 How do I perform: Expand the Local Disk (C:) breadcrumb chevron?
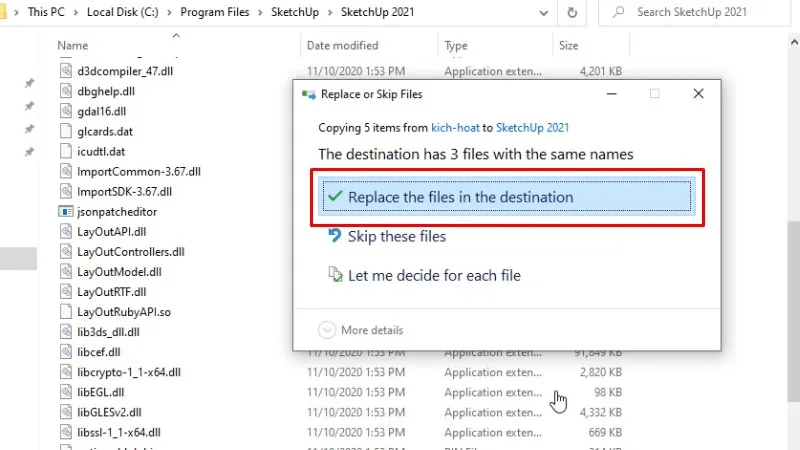tap(168, 12)
